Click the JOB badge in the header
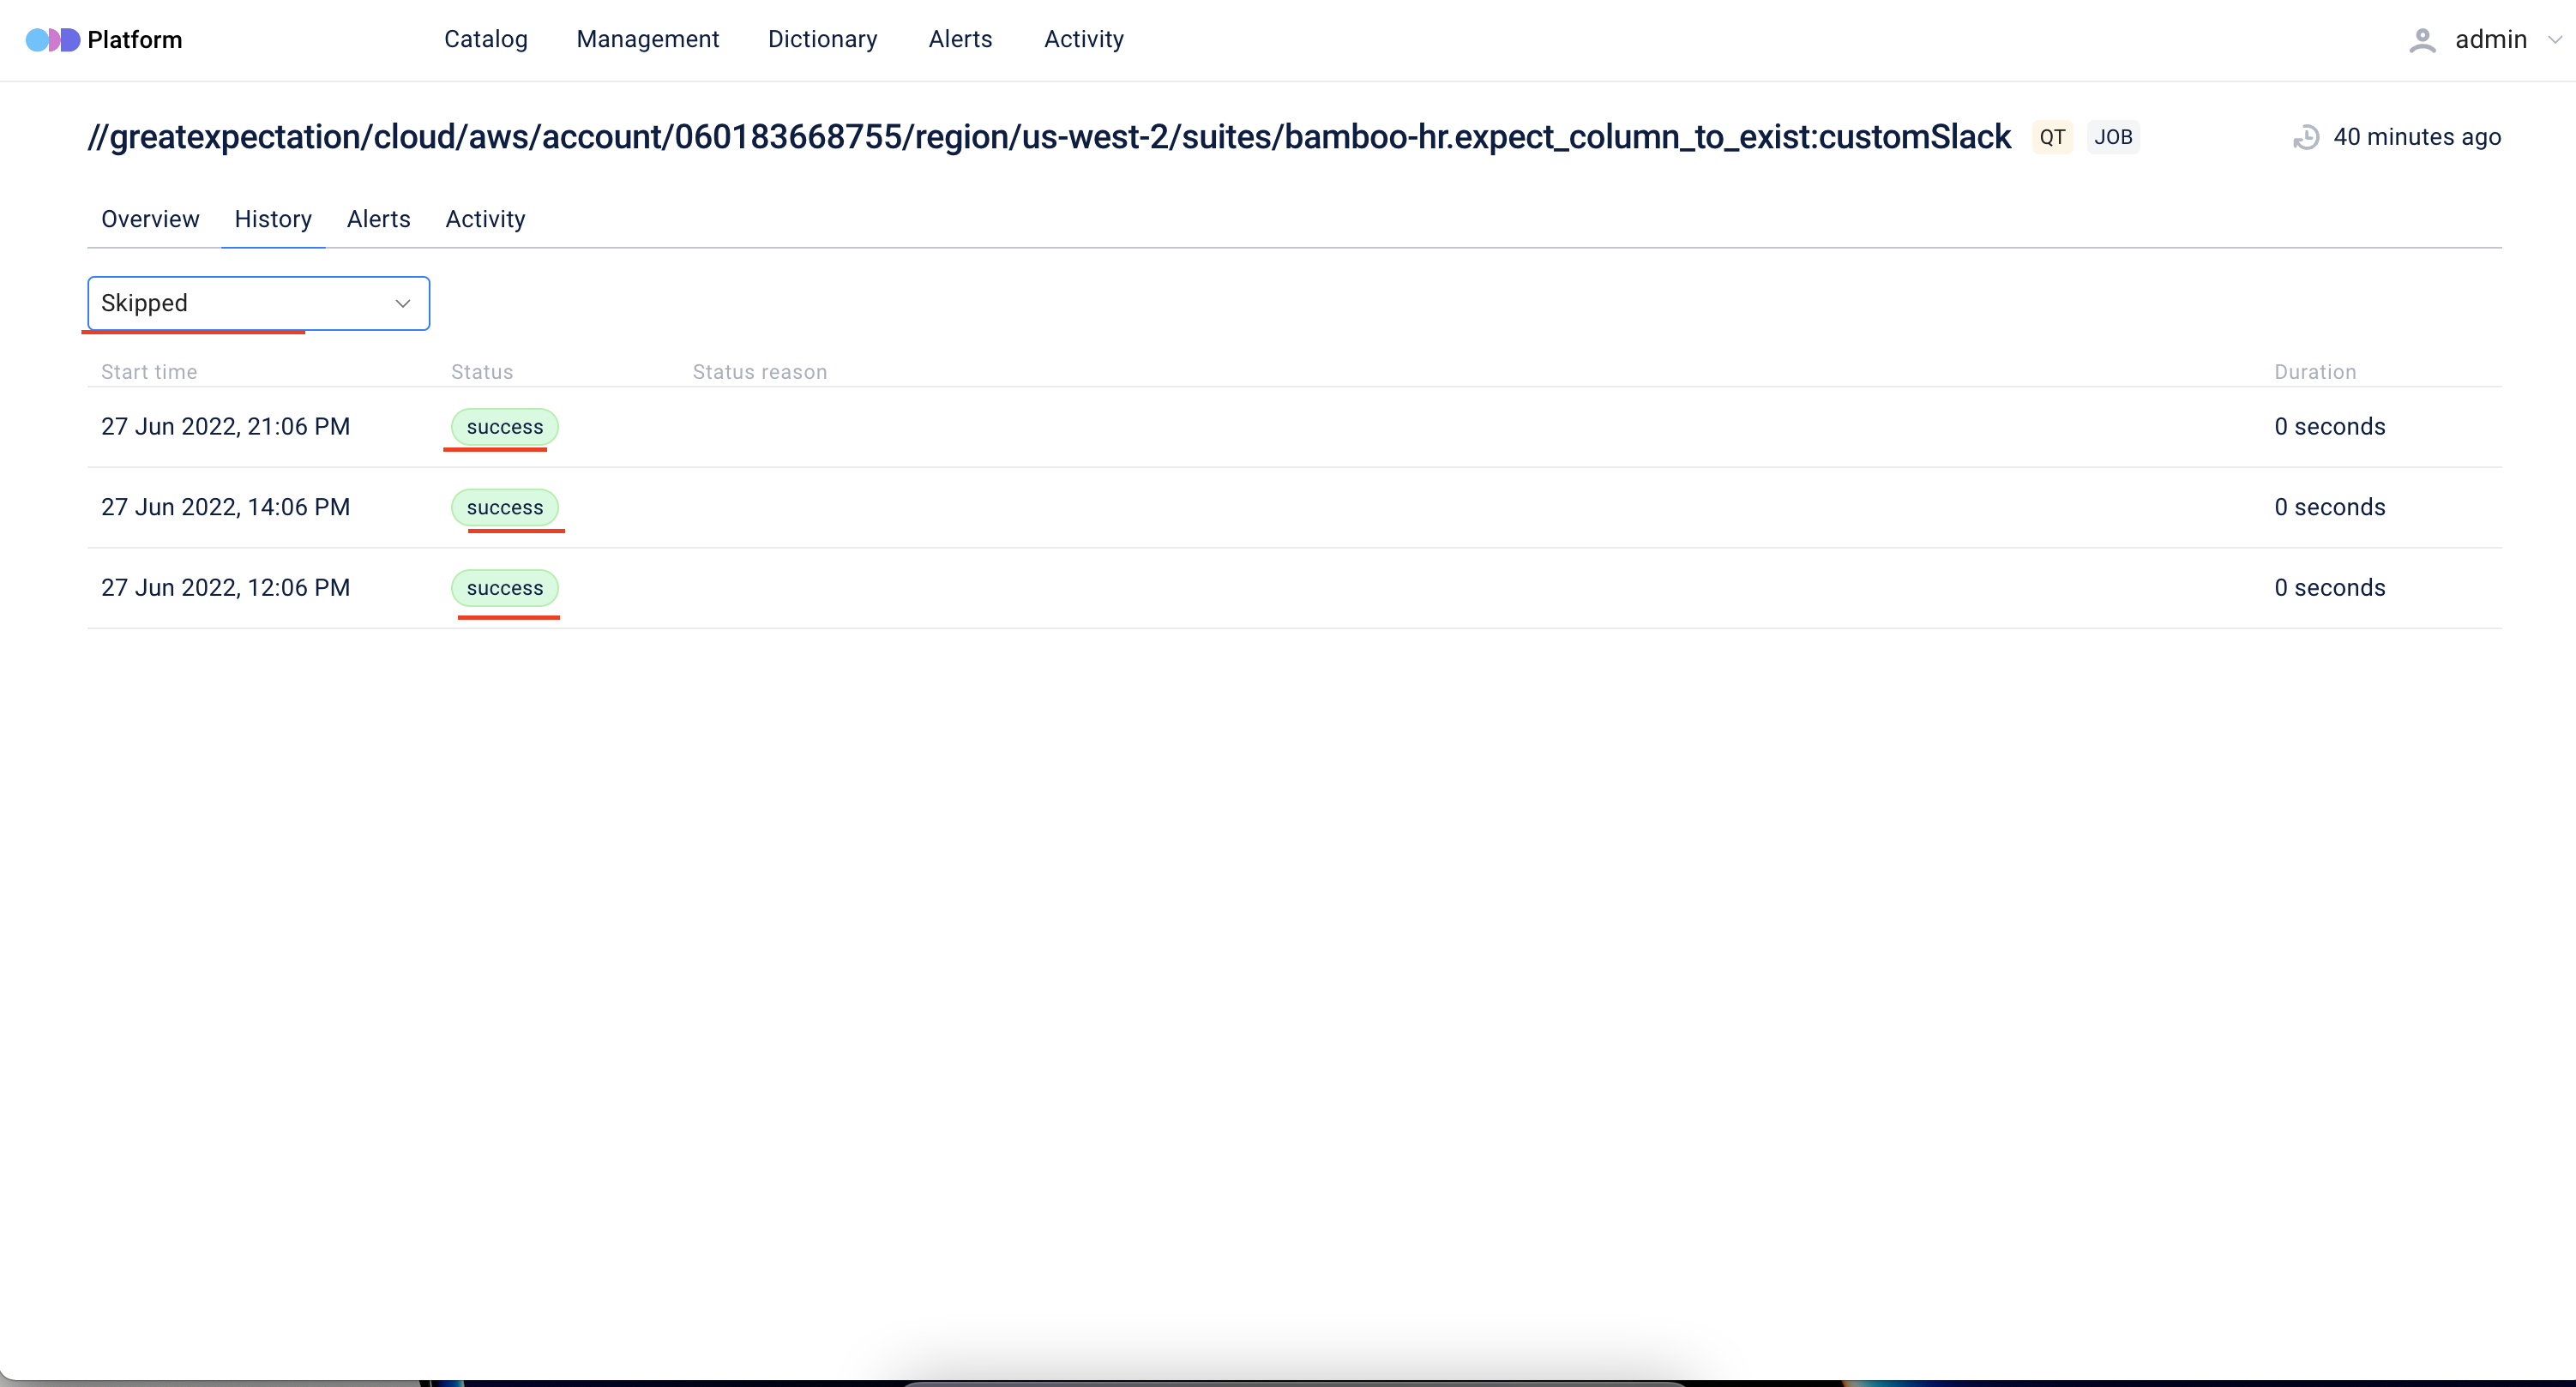Image resolution: width=2576 pixels, height=1387 pixels. (x=2114, y=137)
